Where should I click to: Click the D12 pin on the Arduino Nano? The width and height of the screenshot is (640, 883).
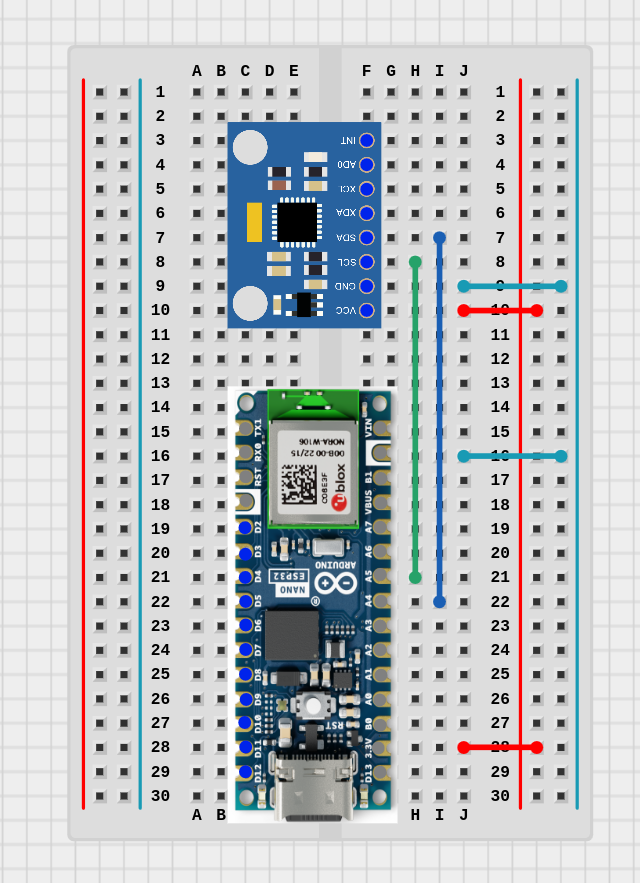[245, 771]
